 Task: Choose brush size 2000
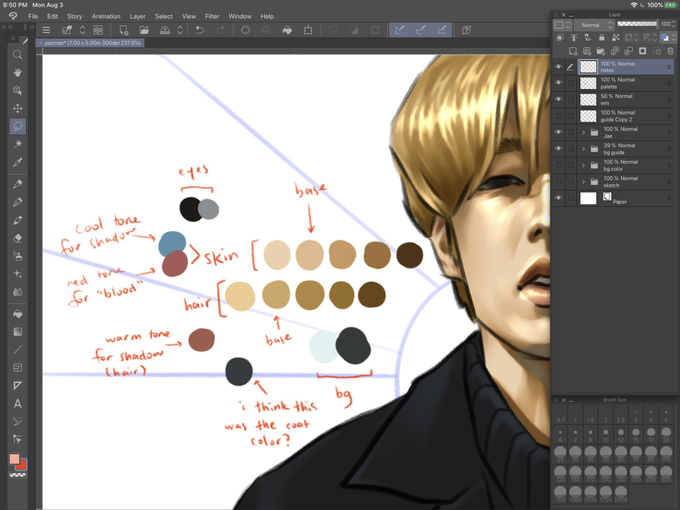[x=621, y=494]
